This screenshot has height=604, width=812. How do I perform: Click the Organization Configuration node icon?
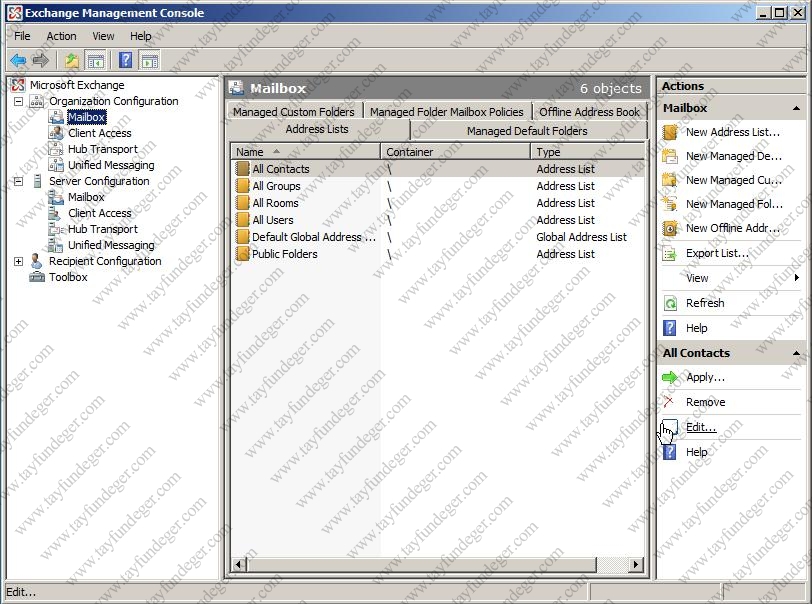click(x=37, y=101)
